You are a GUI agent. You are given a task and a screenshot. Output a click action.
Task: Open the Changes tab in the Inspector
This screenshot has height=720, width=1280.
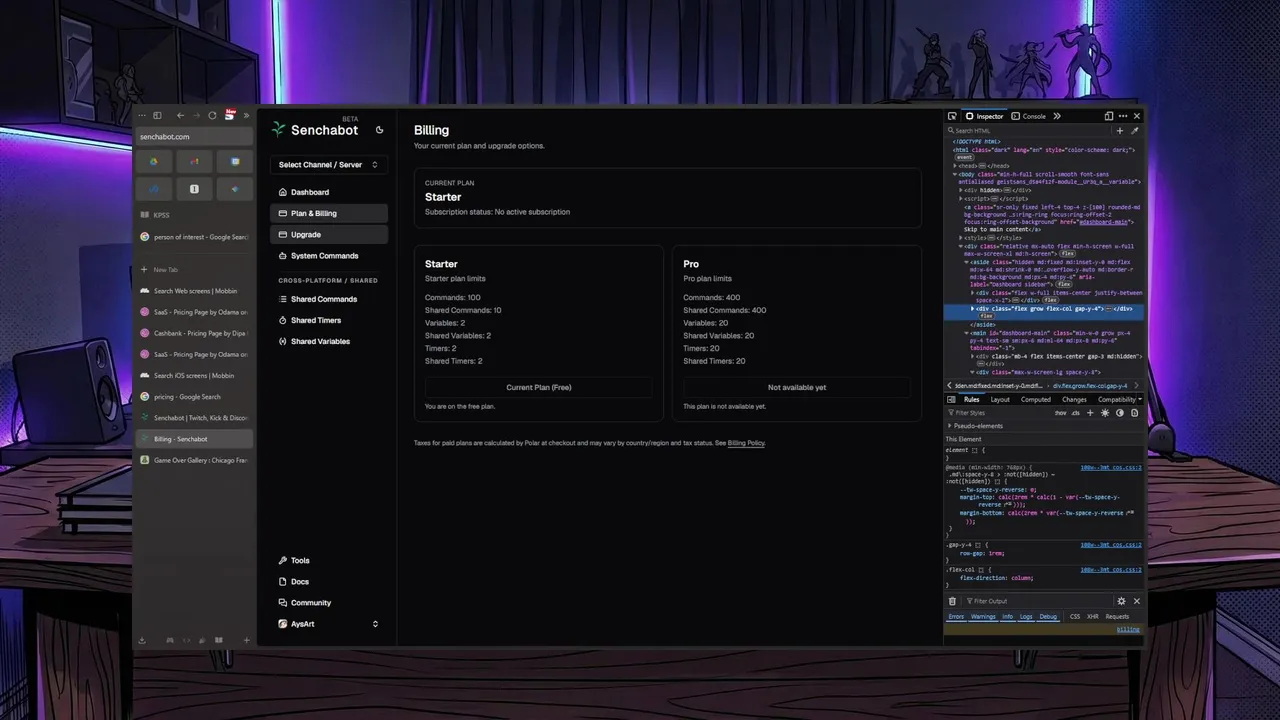[1074, 400]
